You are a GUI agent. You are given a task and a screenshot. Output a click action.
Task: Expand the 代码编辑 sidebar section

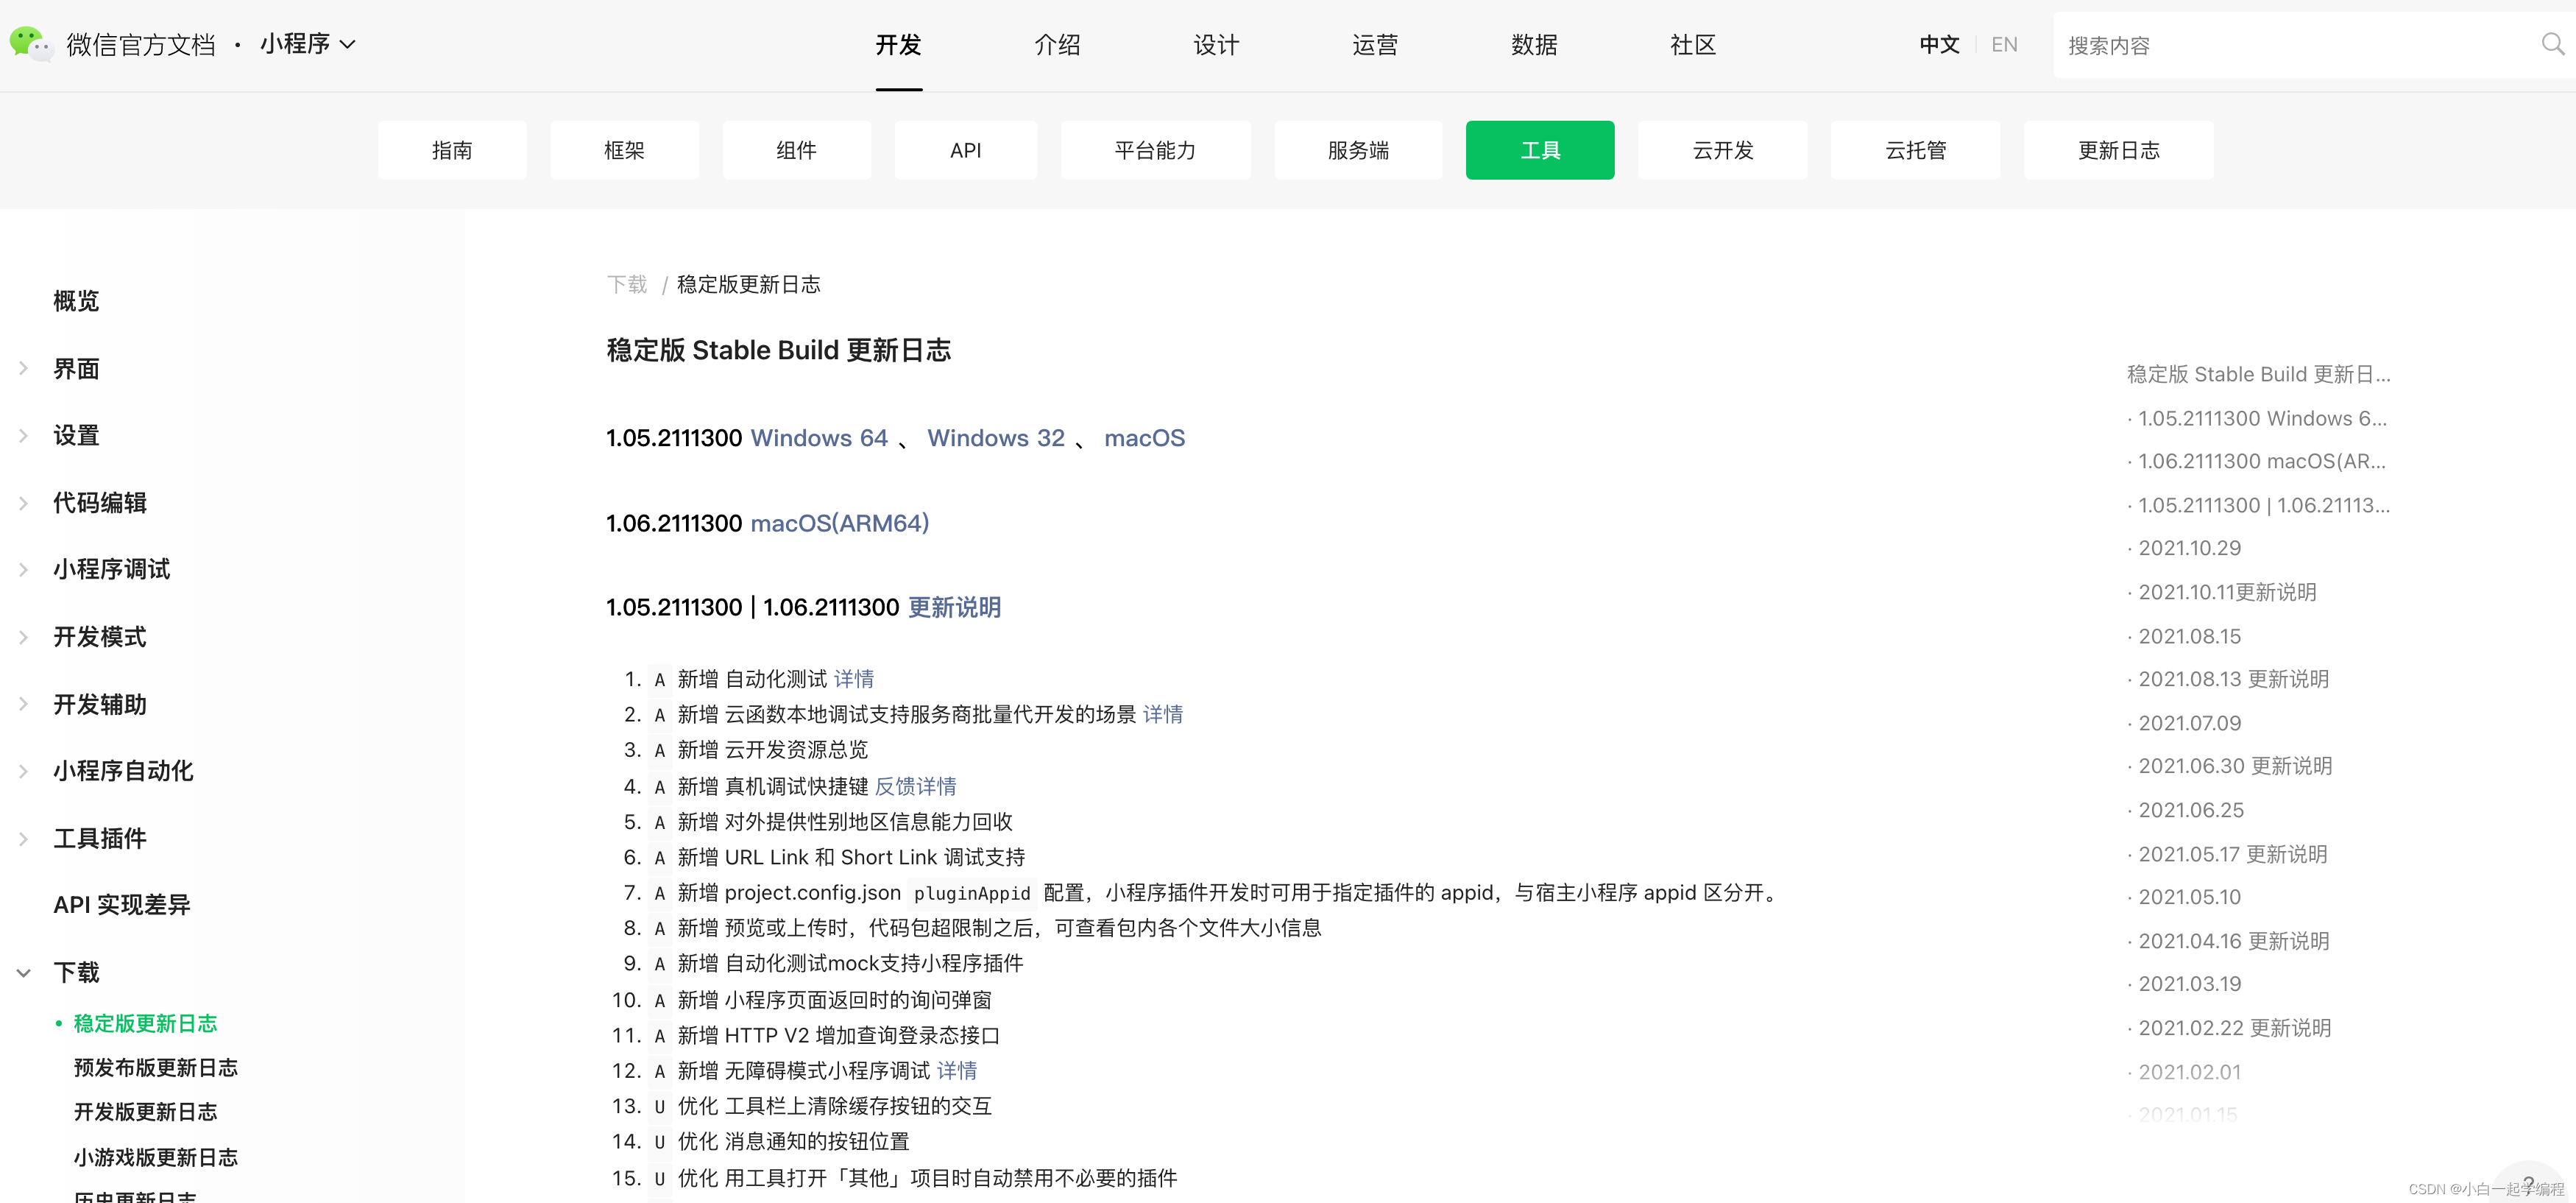tap(23, 503)
